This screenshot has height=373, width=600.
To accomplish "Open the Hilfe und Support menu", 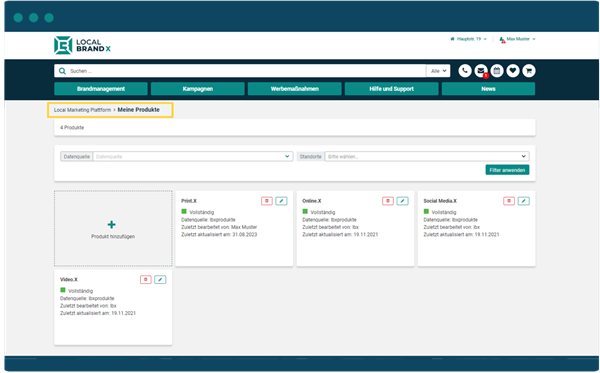I will (x=391, y=89).
